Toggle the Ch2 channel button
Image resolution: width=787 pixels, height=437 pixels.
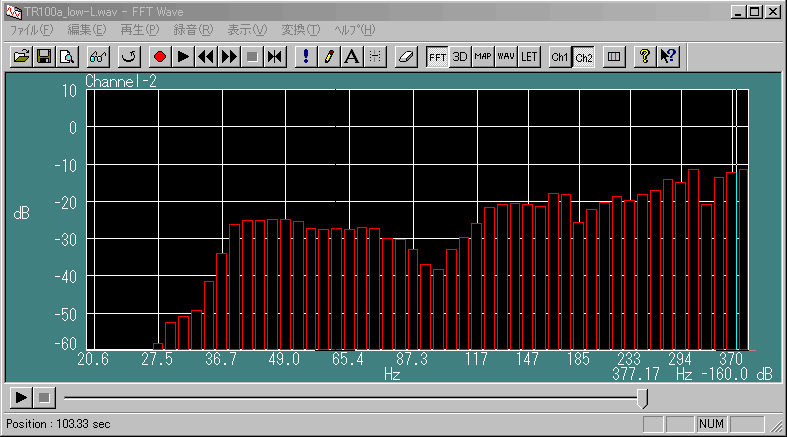[584, 57]
